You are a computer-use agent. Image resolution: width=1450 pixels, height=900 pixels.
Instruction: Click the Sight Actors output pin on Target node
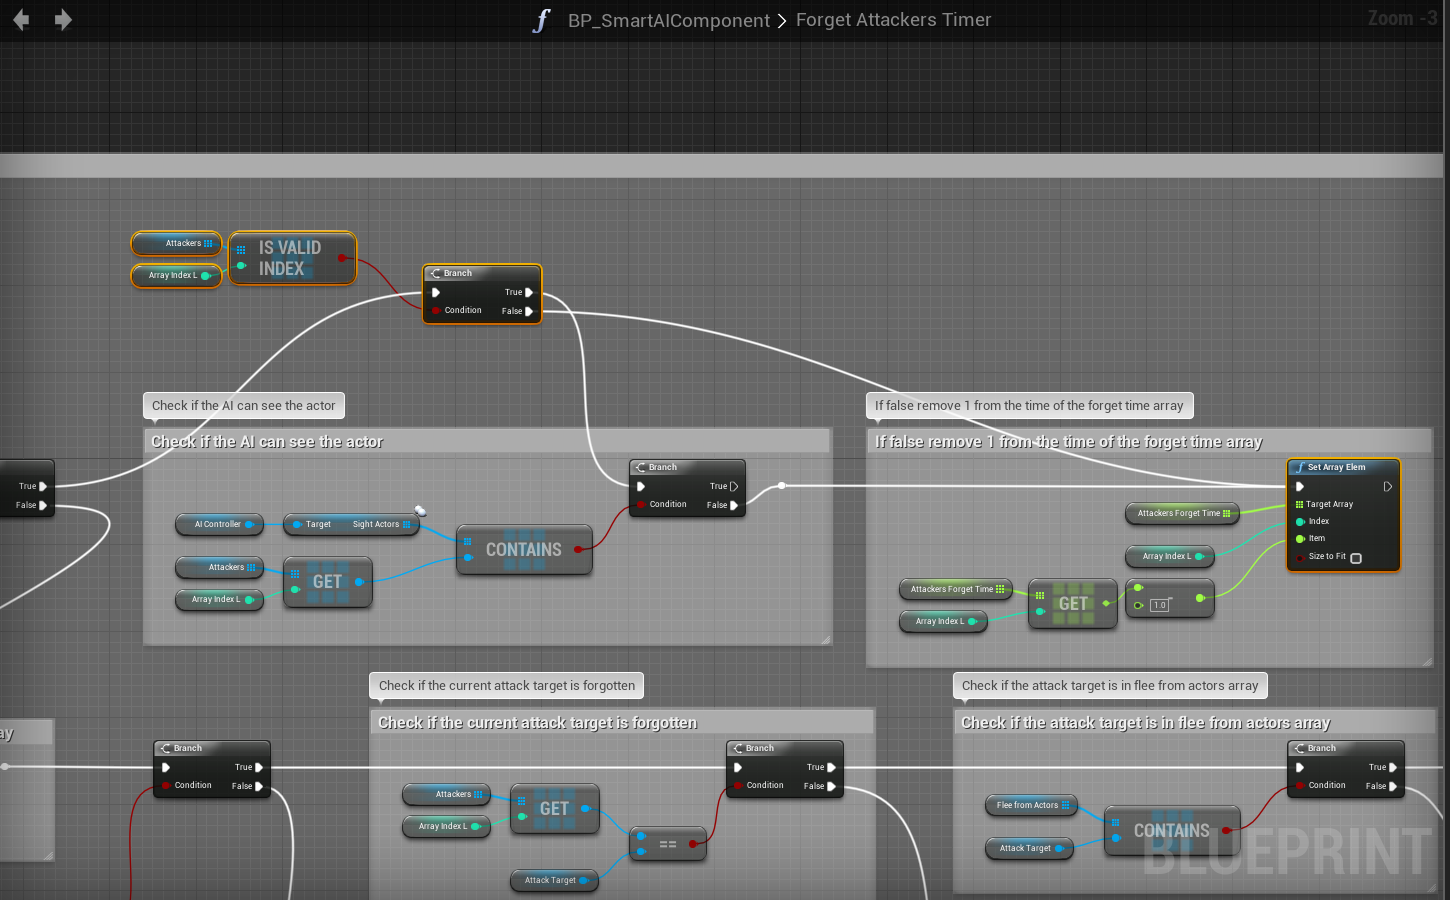coord(406,524)
